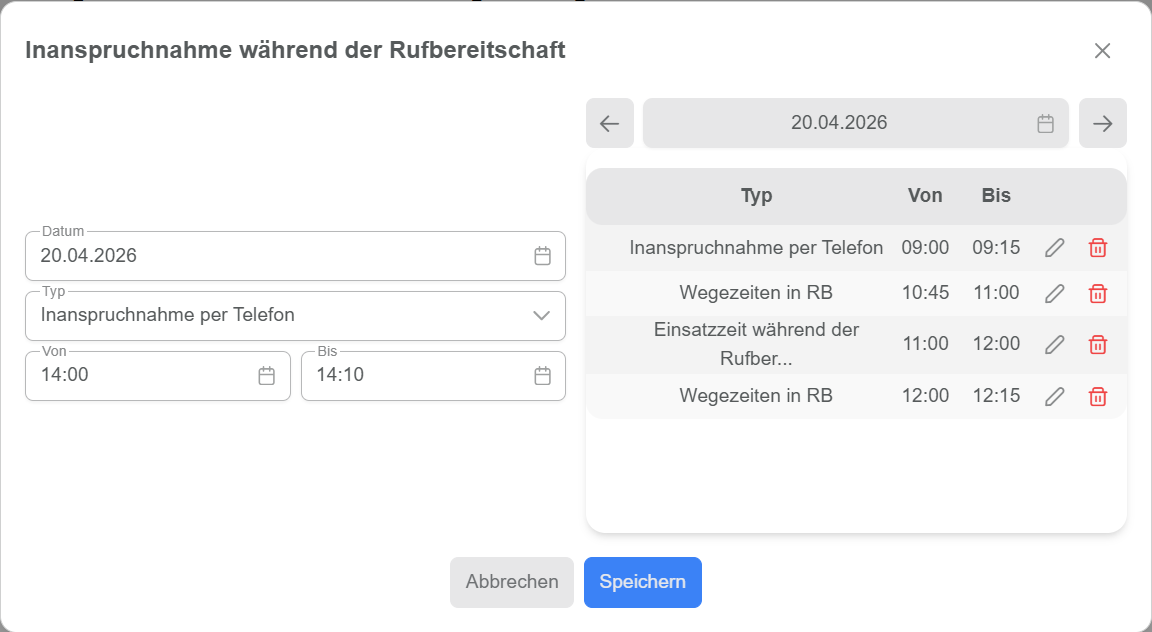Open the time picker in the Von field
This screenshot has height=632, width=1152.
[x=267, y=376]
